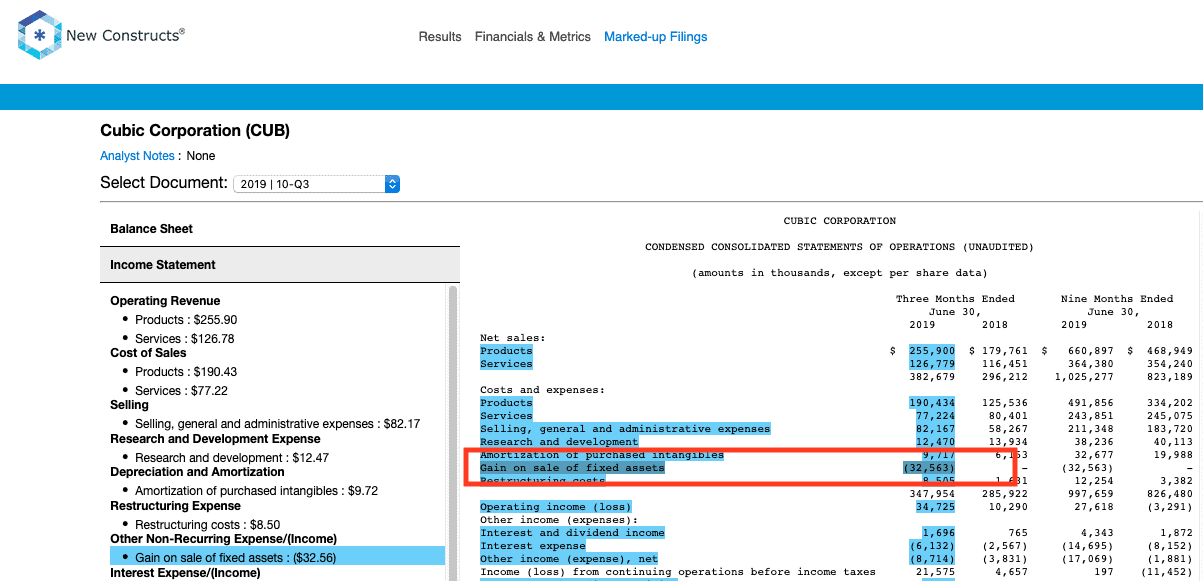
Task: Select Cost of Sales Products : $190.43
Action: [x=186, y=372]
